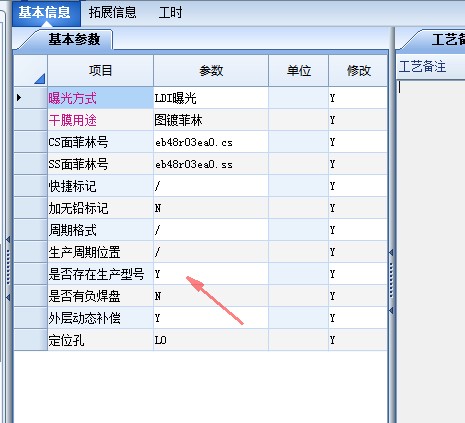The image size is (465, 423).
Task: Click the parameter cell of 周期格式 row
Action: (211, 230)
